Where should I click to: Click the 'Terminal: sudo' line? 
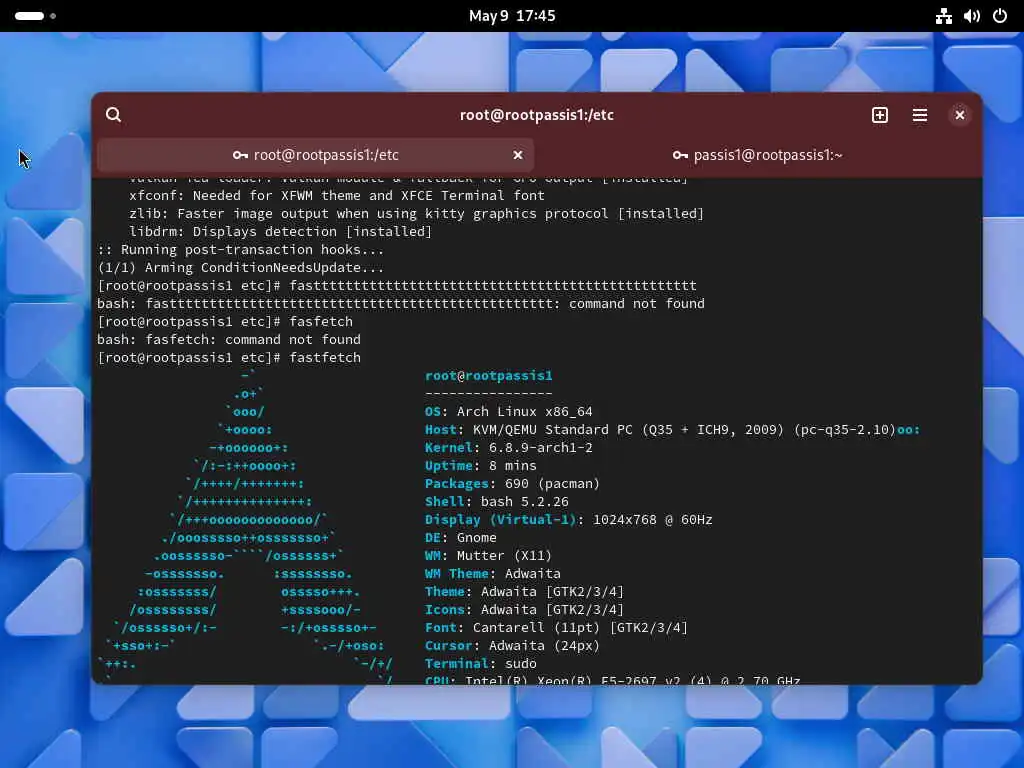[x=481, y=664]
